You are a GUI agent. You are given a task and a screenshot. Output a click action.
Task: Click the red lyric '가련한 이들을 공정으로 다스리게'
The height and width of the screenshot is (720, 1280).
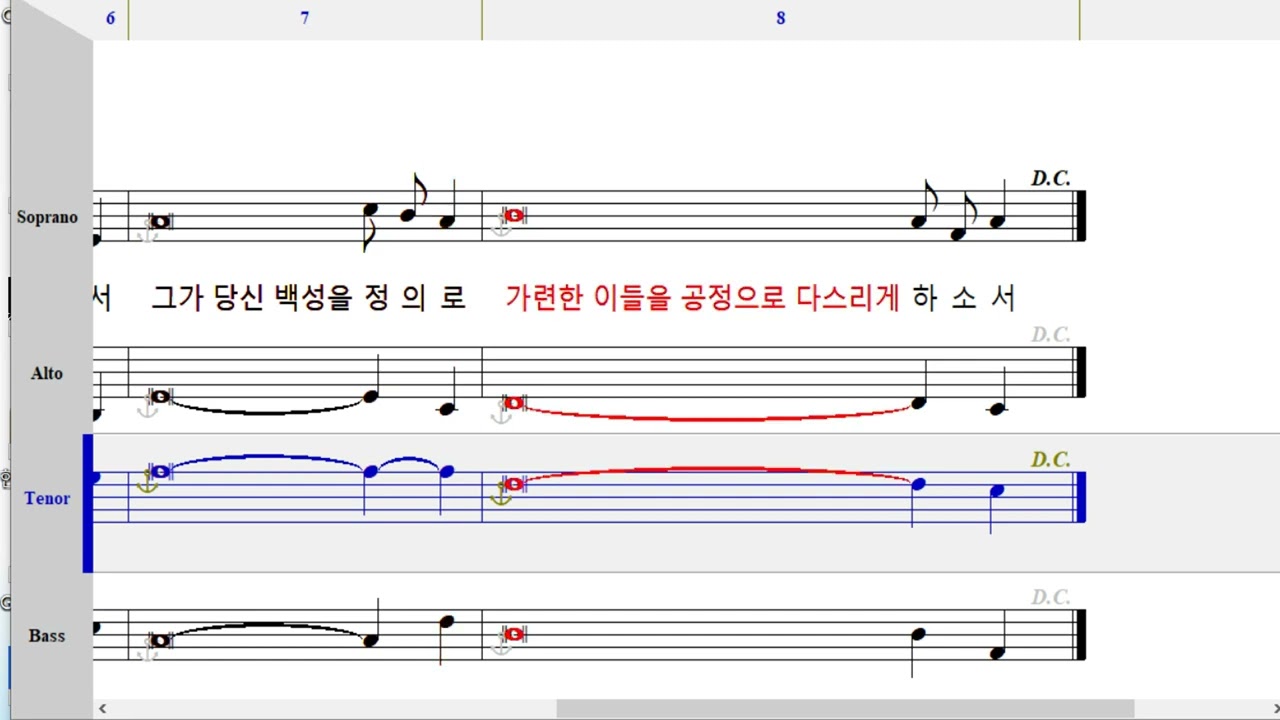click(703, 298)
